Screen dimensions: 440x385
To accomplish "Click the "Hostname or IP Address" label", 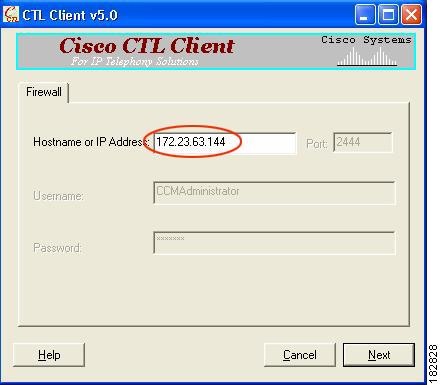I will pos(91,142).
